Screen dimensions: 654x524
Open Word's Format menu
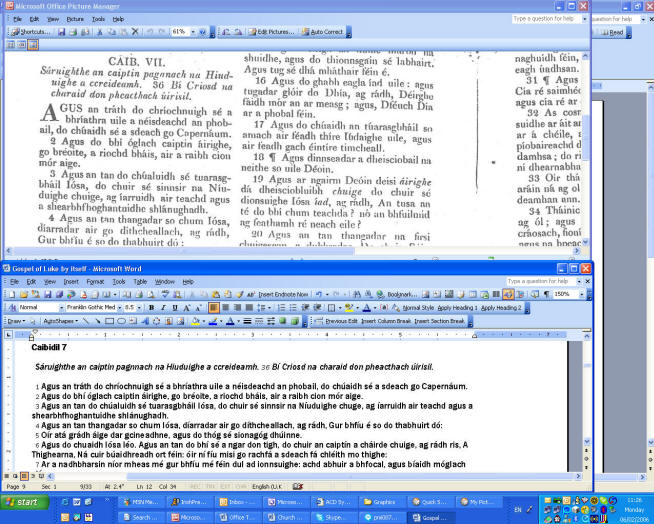(95, 282)
